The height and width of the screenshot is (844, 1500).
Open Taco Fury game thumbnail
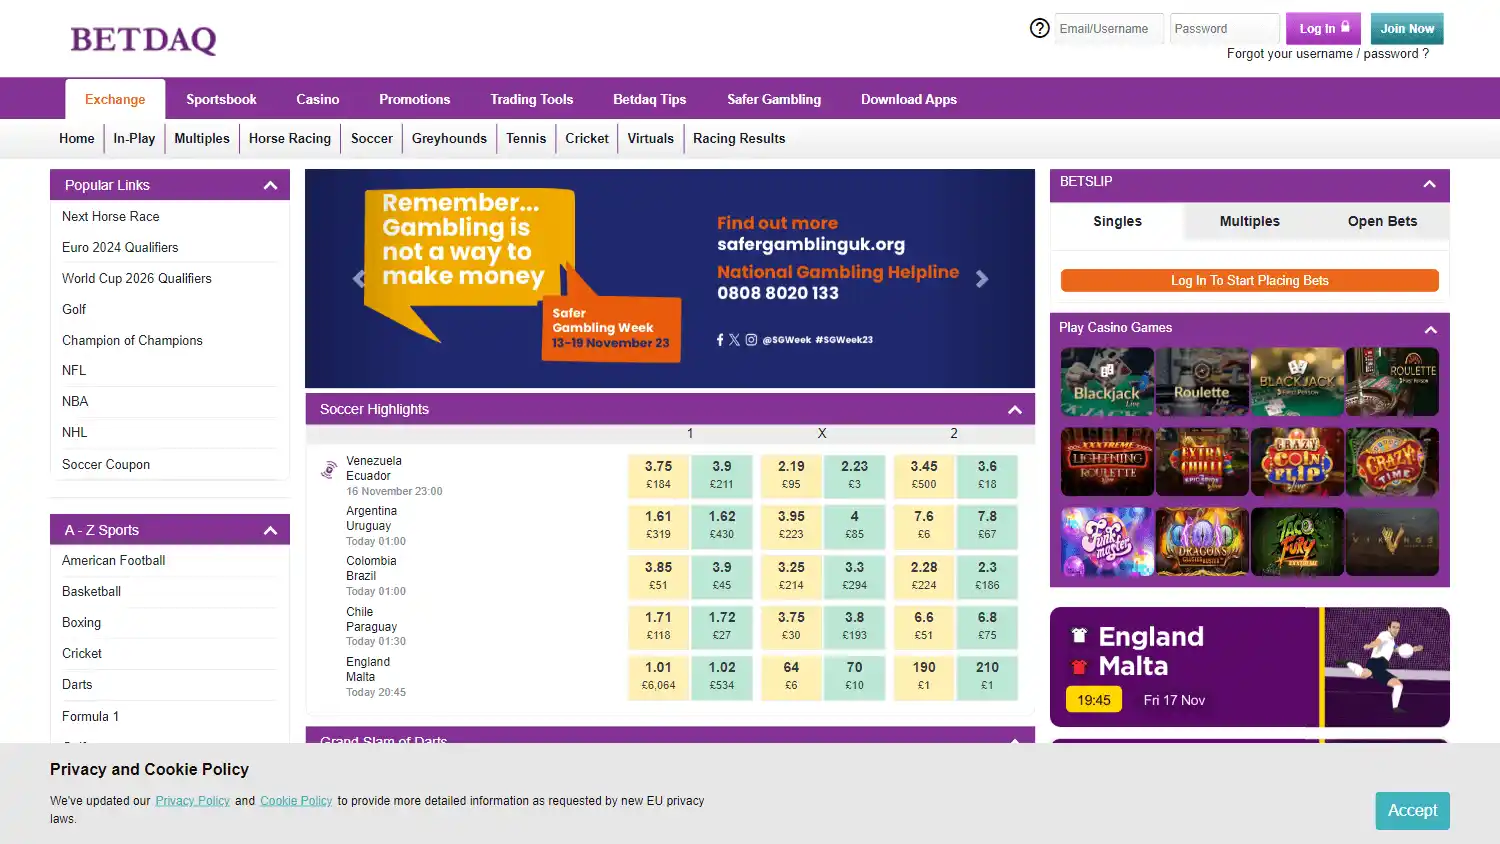click(x=1297, y=541)
